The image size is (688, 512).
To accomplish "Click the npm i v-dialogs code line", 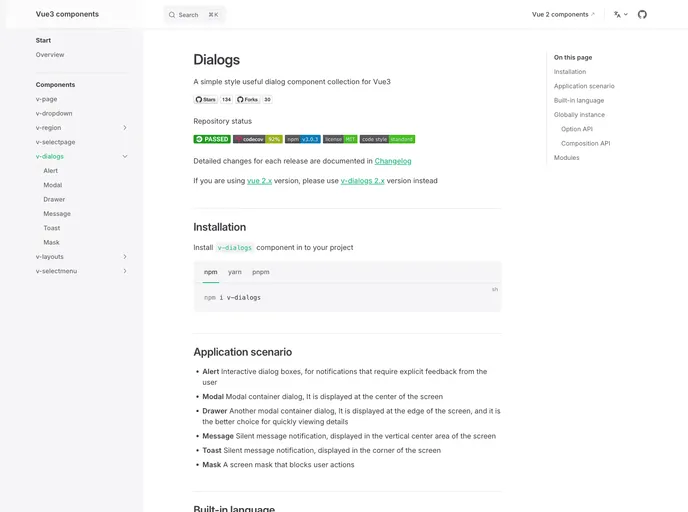I will tap(232, 297).
